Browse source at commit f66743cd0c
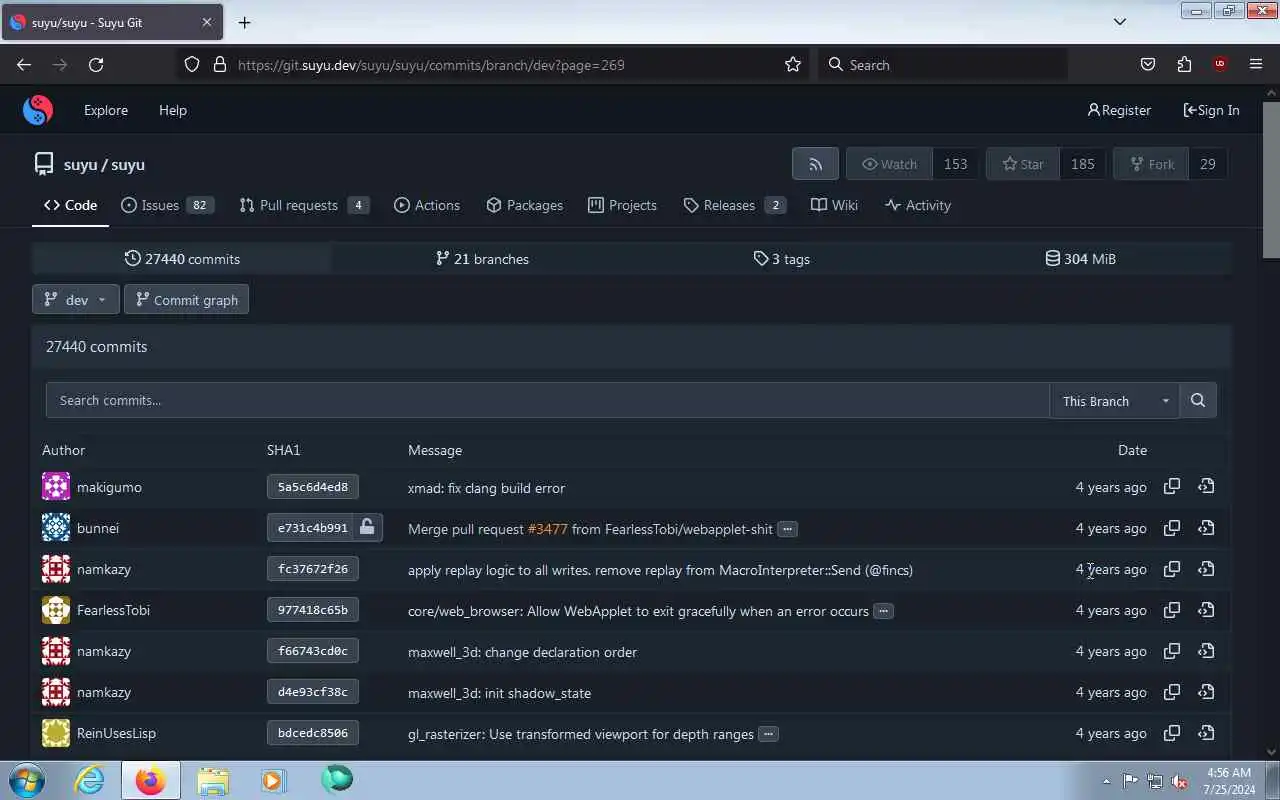Image resolution: width=1280 pixels, height=800 pixels. tap(1206, 651)
